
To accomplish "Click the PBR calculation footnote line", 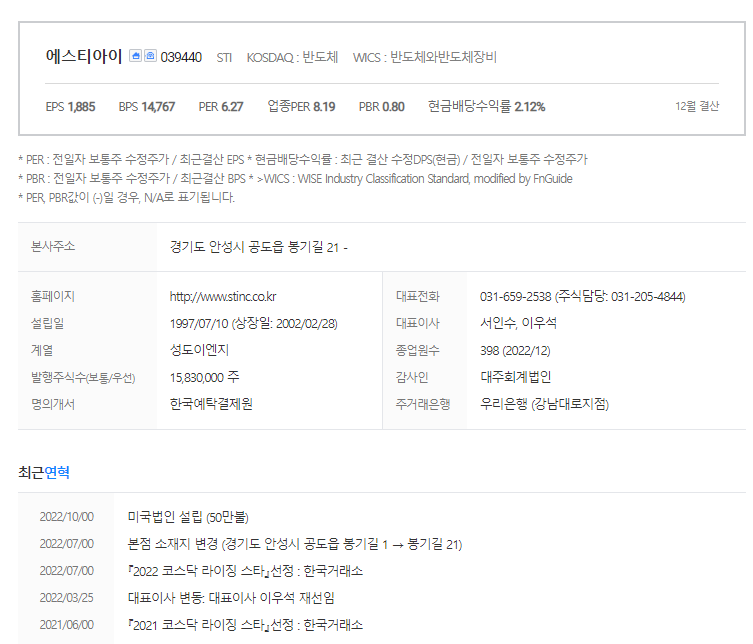I will click(295, 179).
